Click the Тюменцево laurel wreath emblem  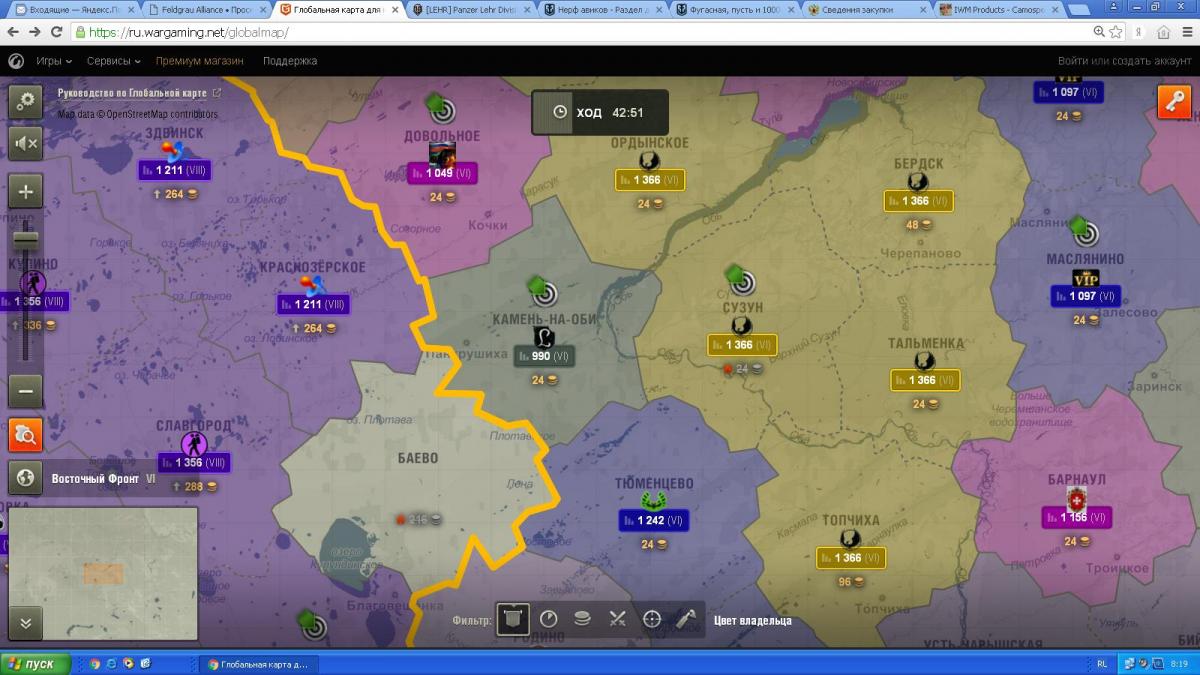pyautogui.click(x=654, y=501)
